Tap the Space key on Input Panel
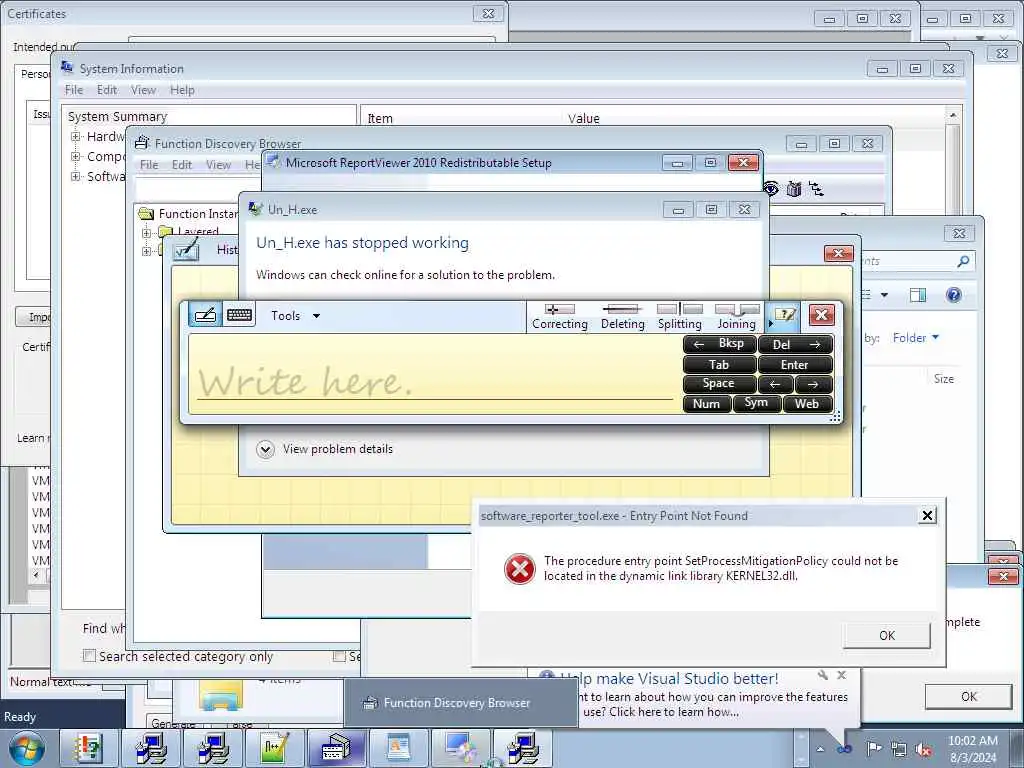This screenshot has width=1024, height=768. coord(719,384)
